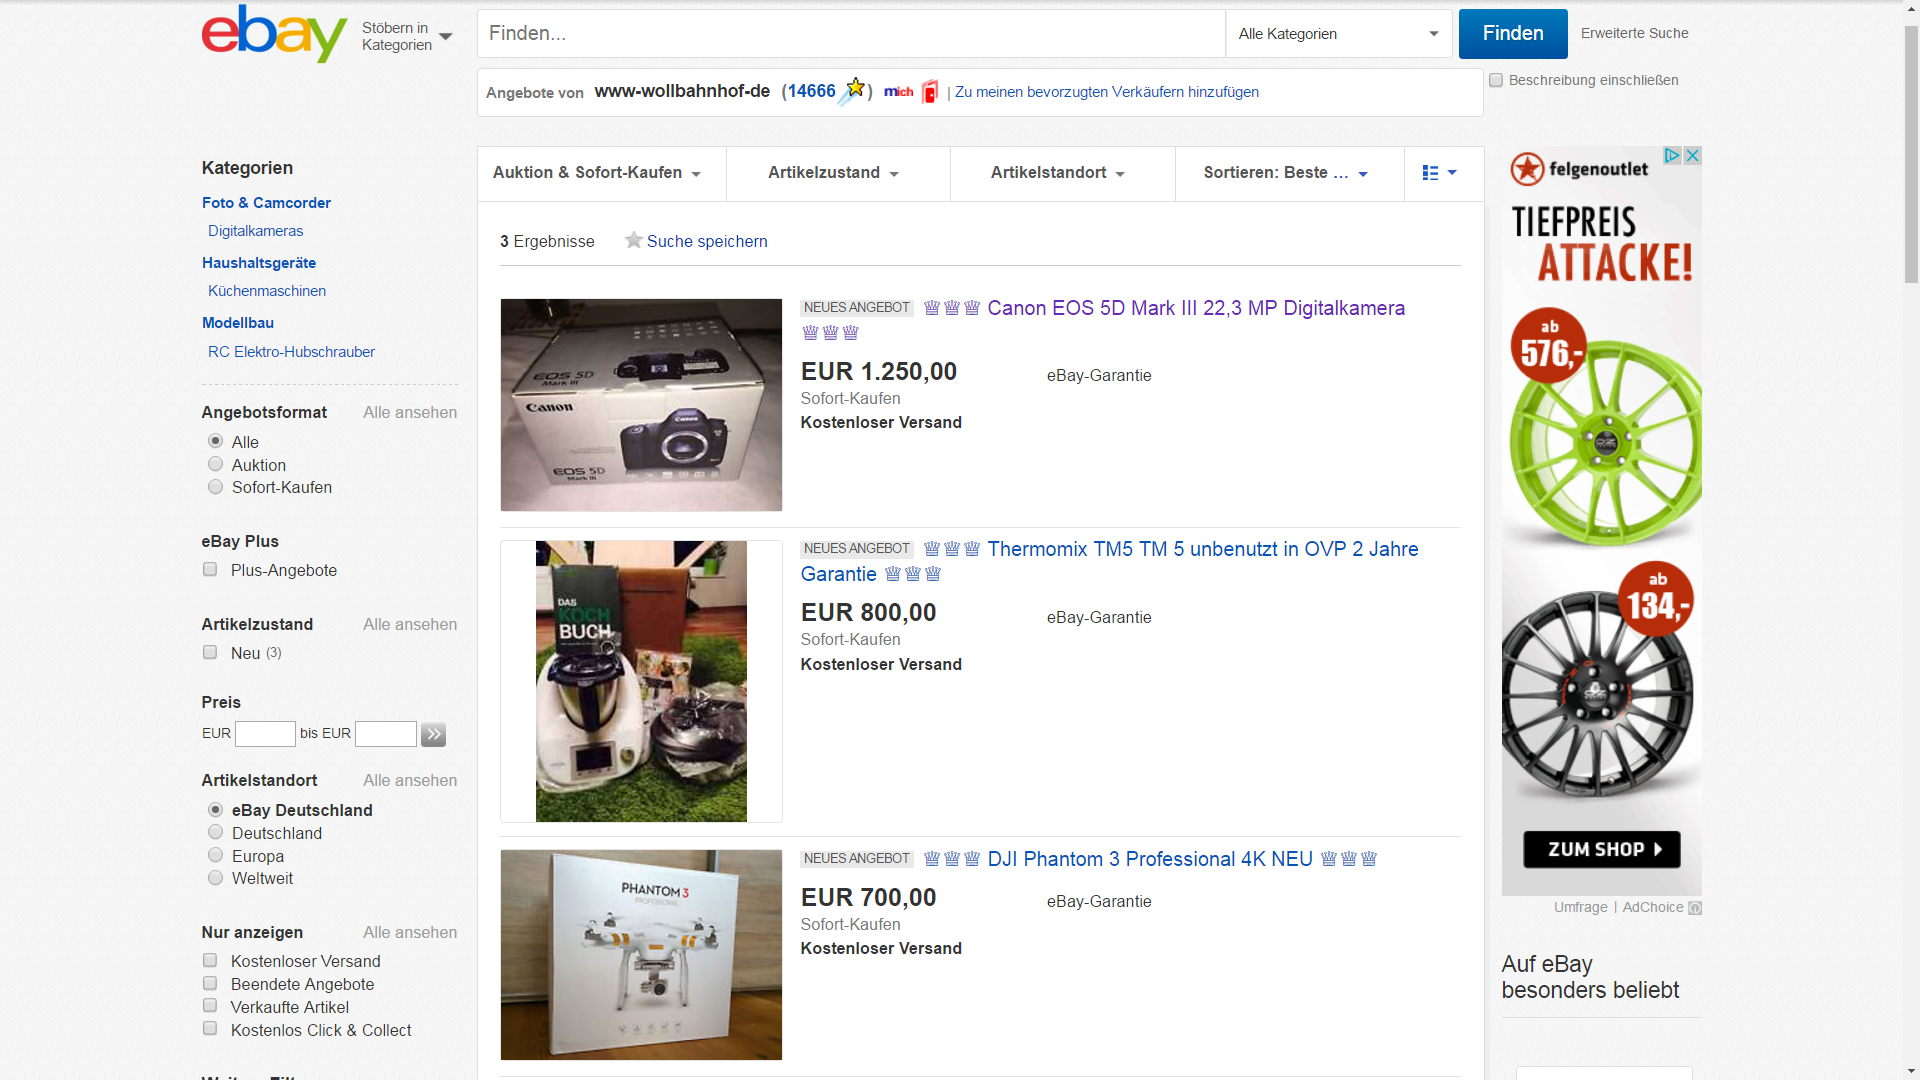The width and height of the screenshot is (1920, 1080).
Task: Select eBay Deutschland location radio
Action: pyautogui.click(x=215, y=809)
